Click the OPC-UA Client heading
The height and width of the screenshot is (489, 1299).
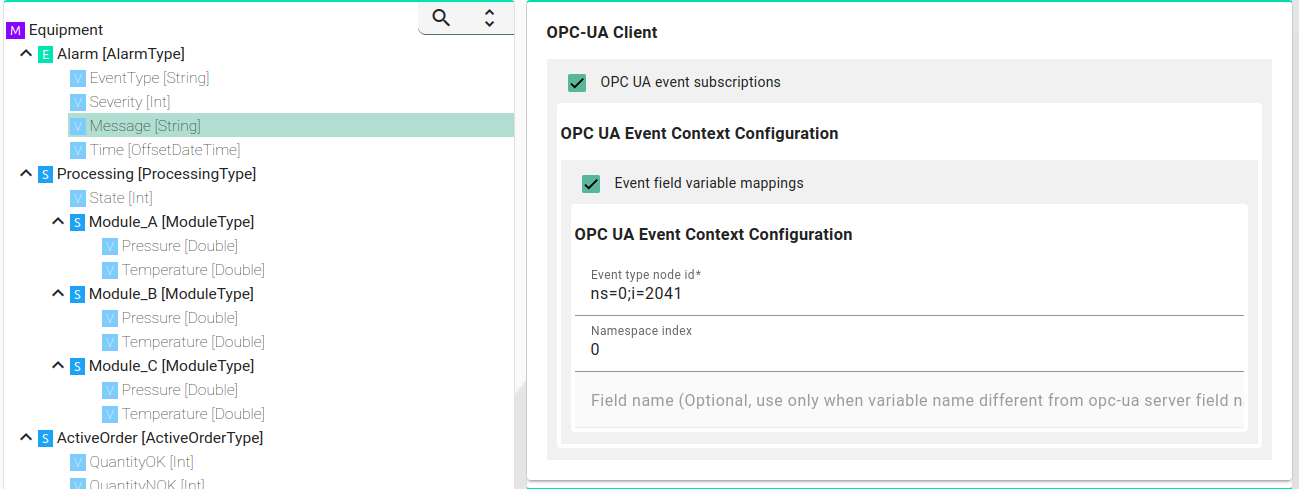[x=602, y=32]
